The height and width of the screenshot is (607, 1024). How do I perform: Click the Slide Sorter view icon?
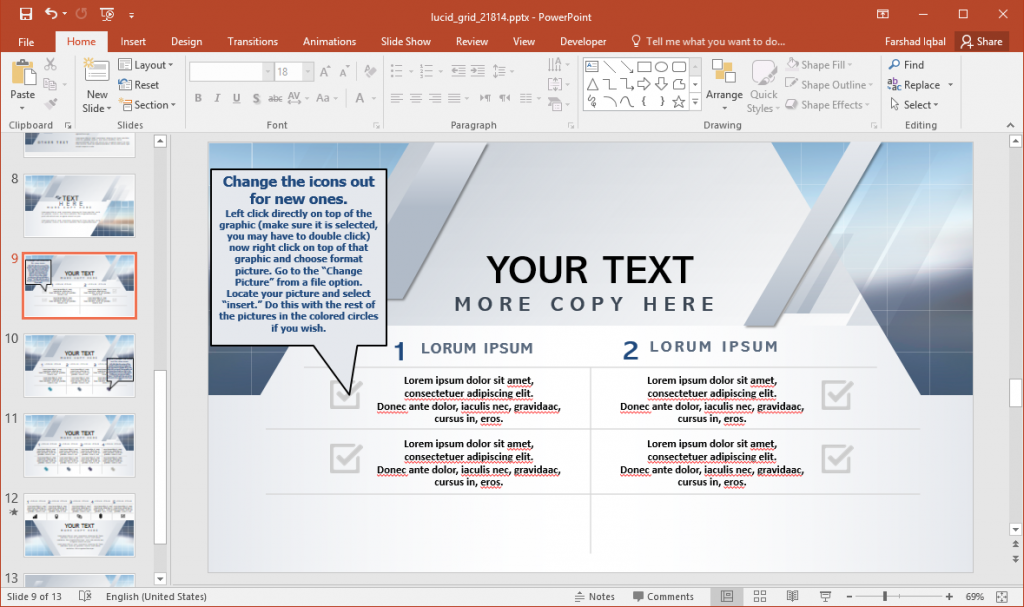[760, 596]
